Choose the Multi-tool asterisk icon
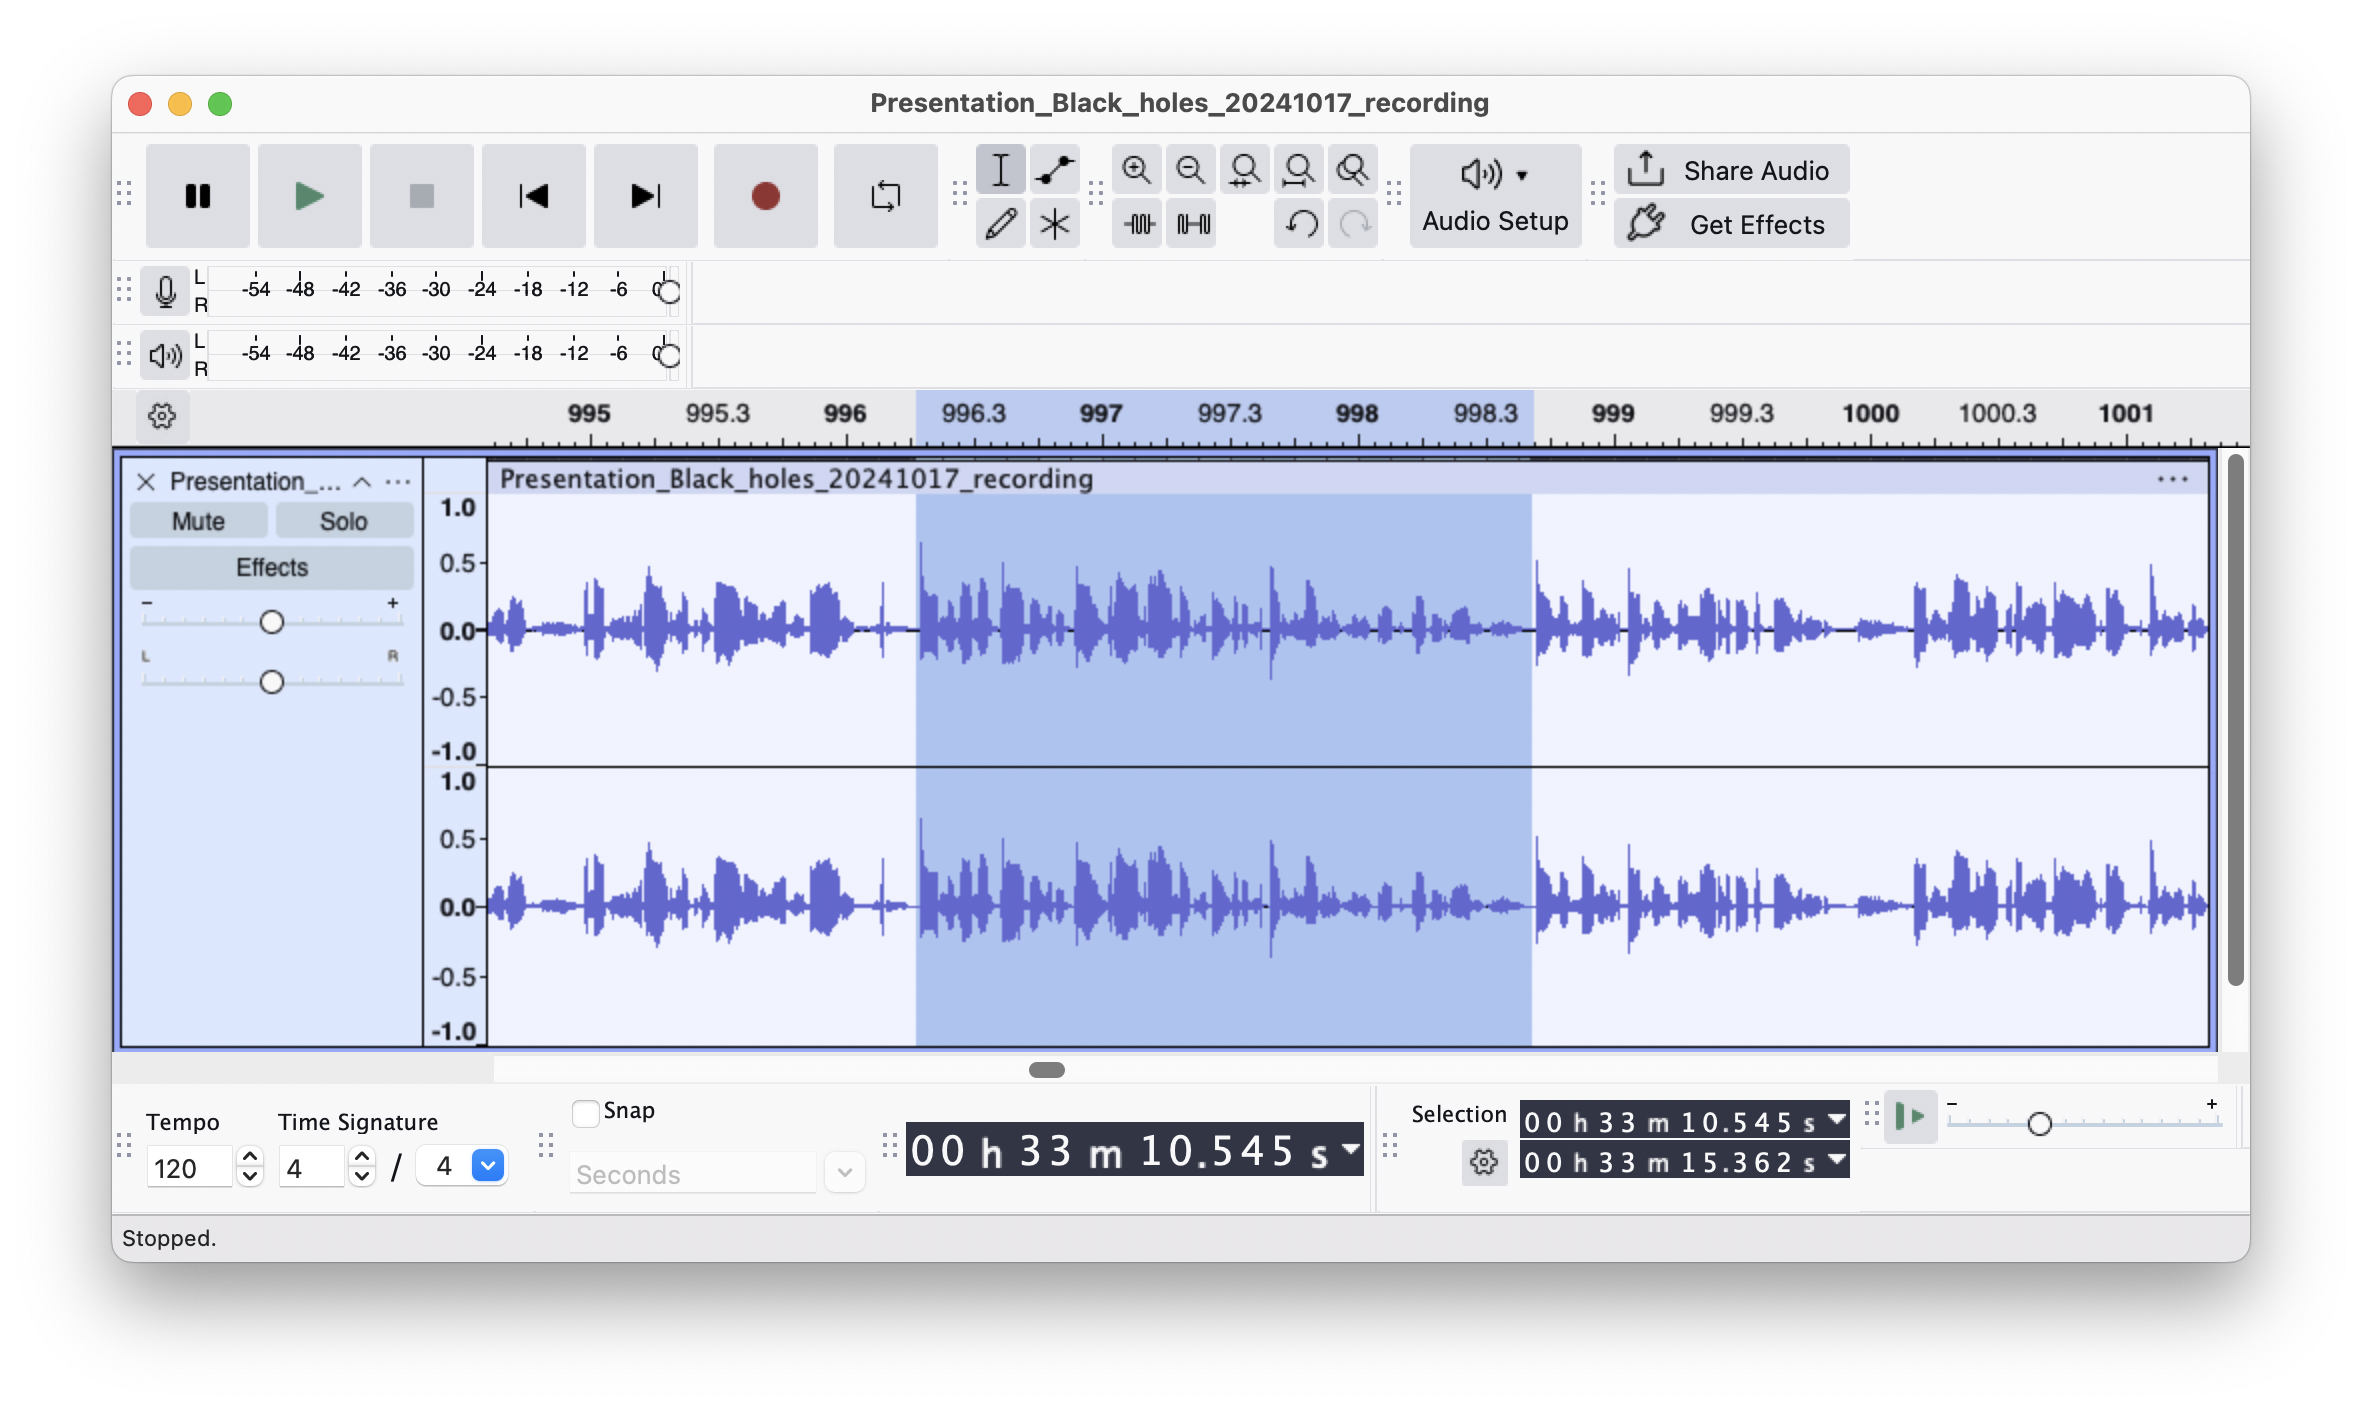 click(1054, 224)
